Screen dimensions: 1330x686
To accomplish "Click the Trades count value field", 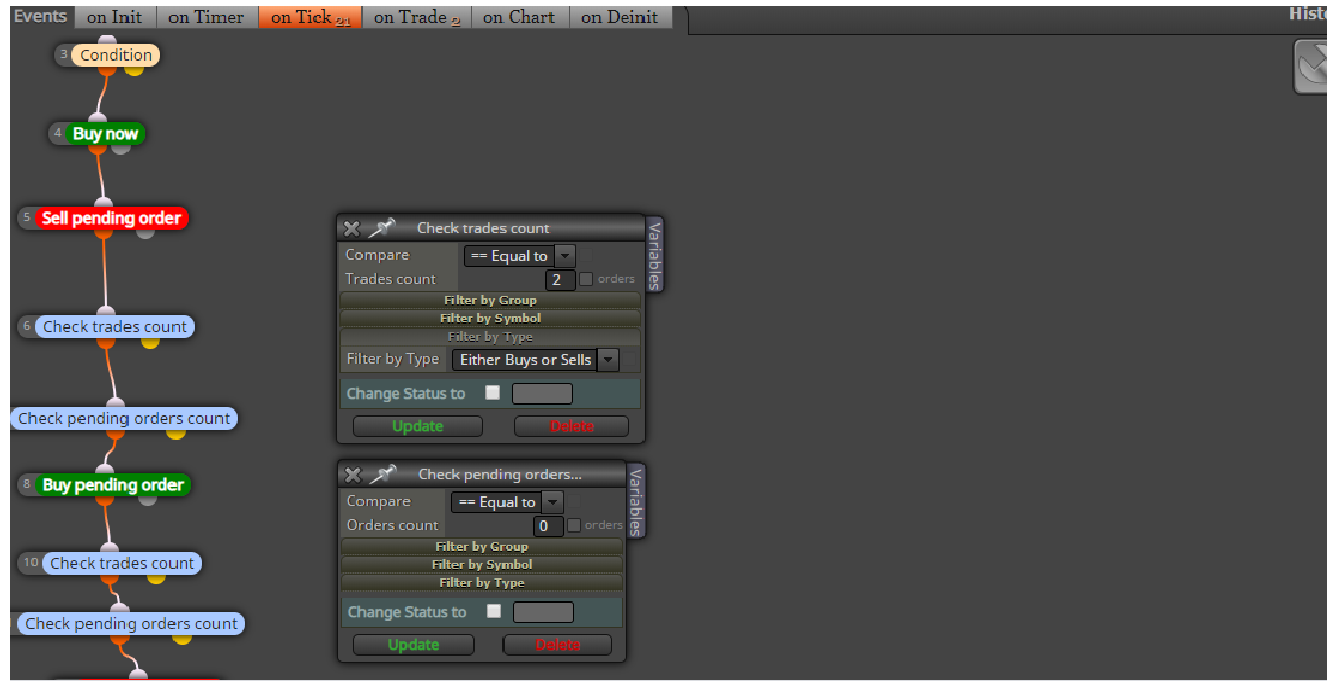I will click(x=560, y=280).
